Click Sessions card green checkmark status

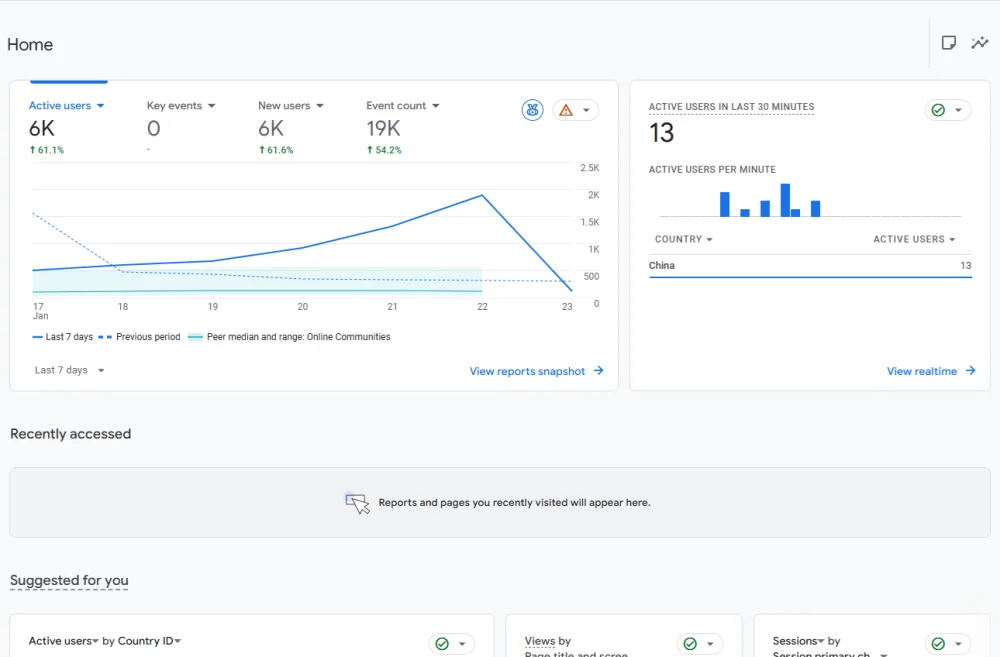tap(947, 644)
